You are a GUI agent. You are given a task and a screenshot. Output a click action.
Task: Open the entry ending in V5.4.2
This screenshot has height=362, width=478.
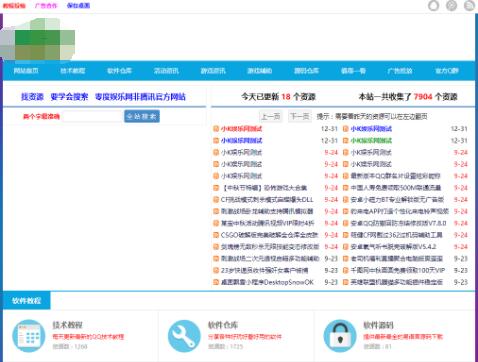[x=393, y=247]
